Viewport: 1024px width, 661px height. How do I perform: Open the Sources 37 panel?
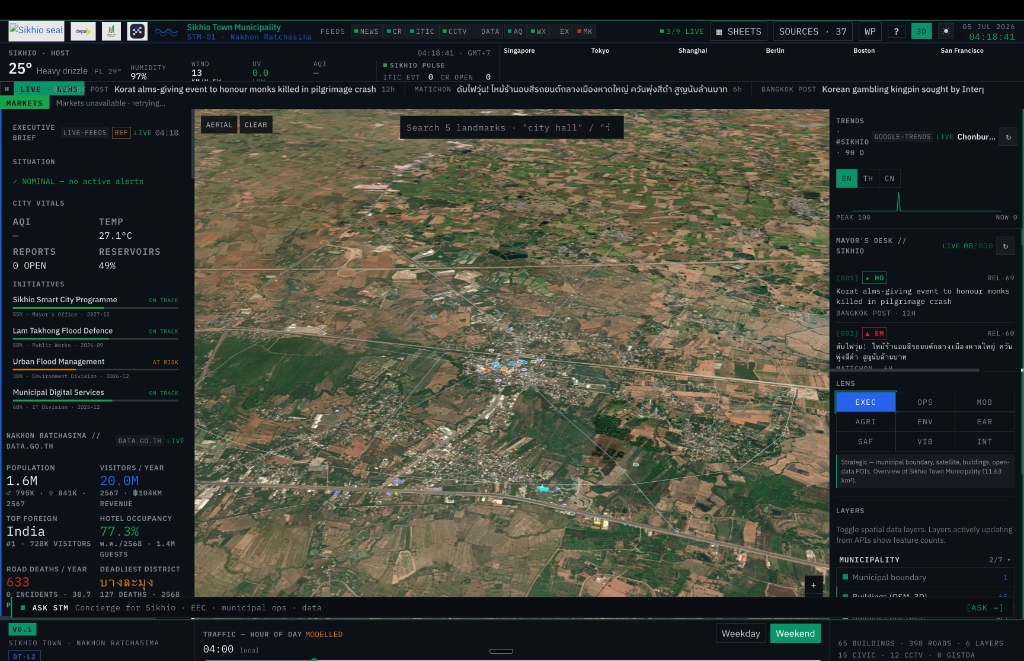coord(812,31)
